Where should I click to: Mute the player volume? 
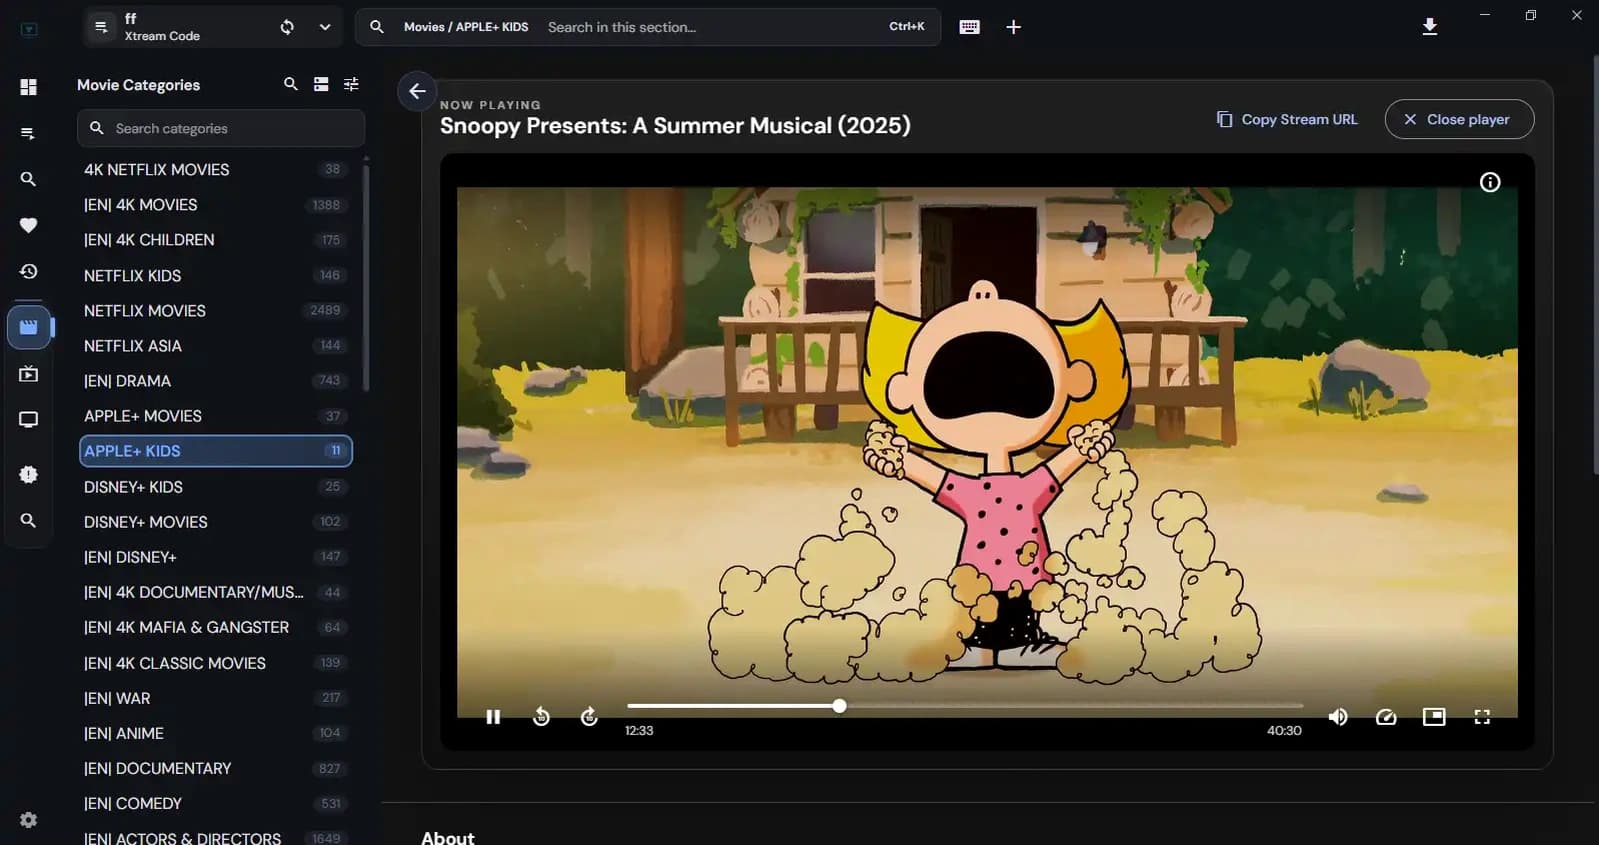pos(1338,717)
